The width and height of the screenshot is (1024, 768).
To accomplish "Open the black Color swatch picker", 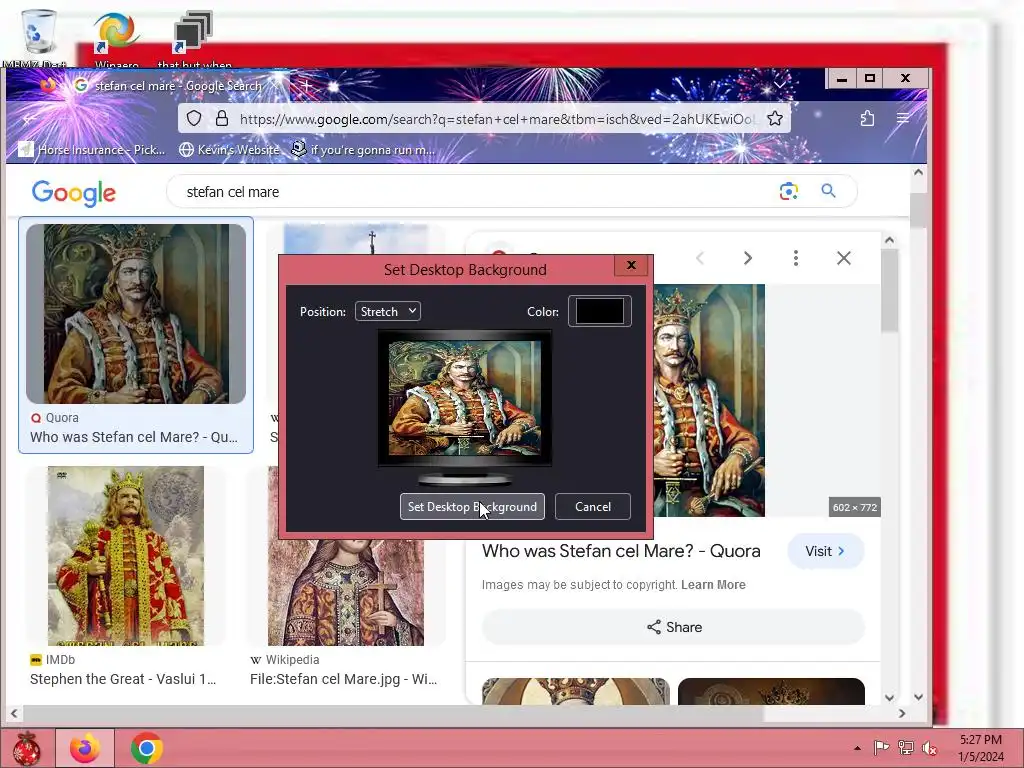I will click(600, 311).
